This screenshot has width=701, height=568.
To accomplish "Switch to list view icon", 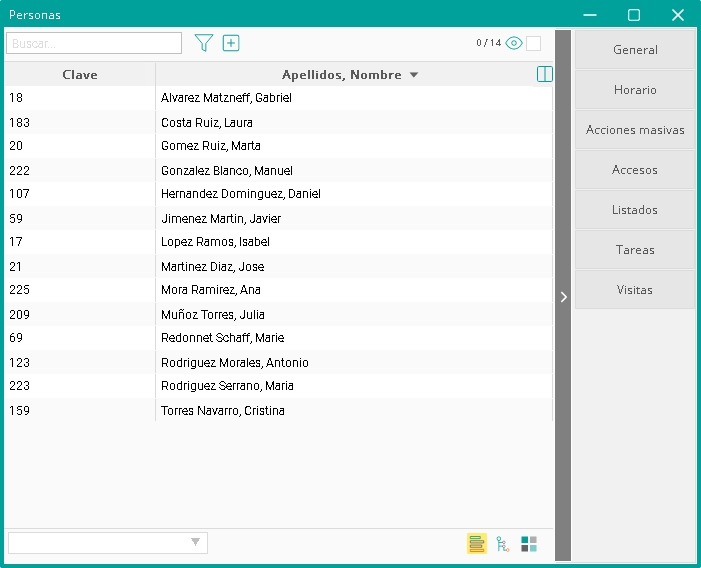I will point(477,543).
